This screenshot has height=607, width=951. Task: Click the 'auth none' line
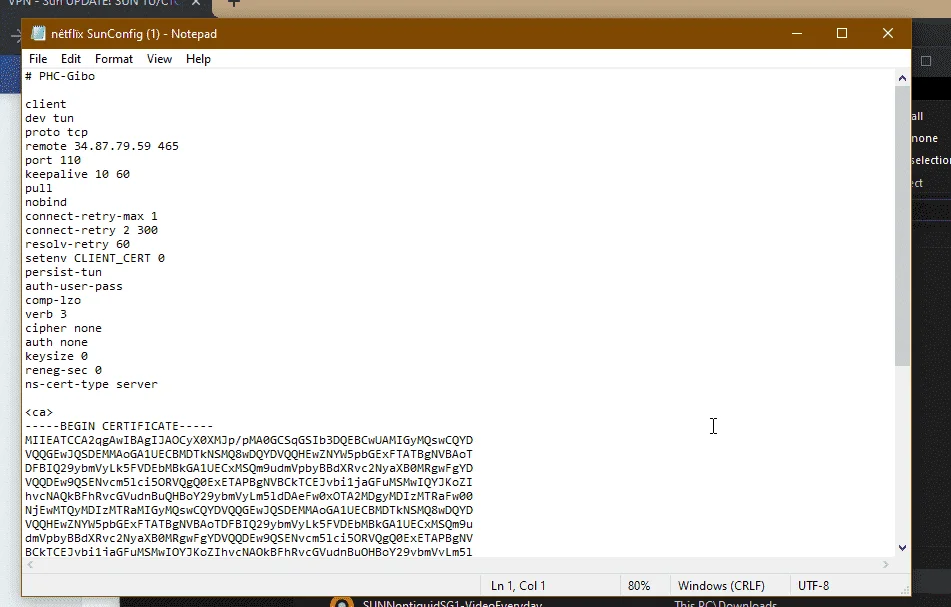click(56, 342)
